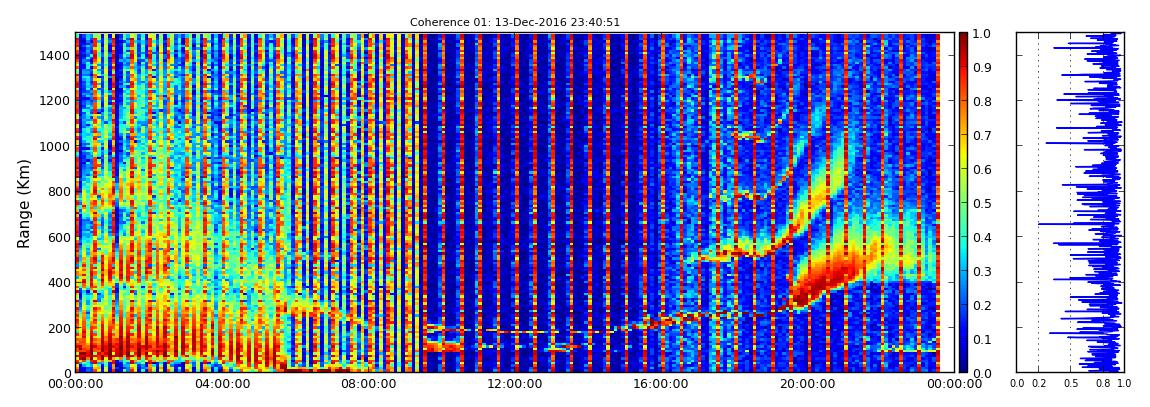Click the 1400 range tick label
Viewport: 1150px width, 407px height.
point(55,56)
